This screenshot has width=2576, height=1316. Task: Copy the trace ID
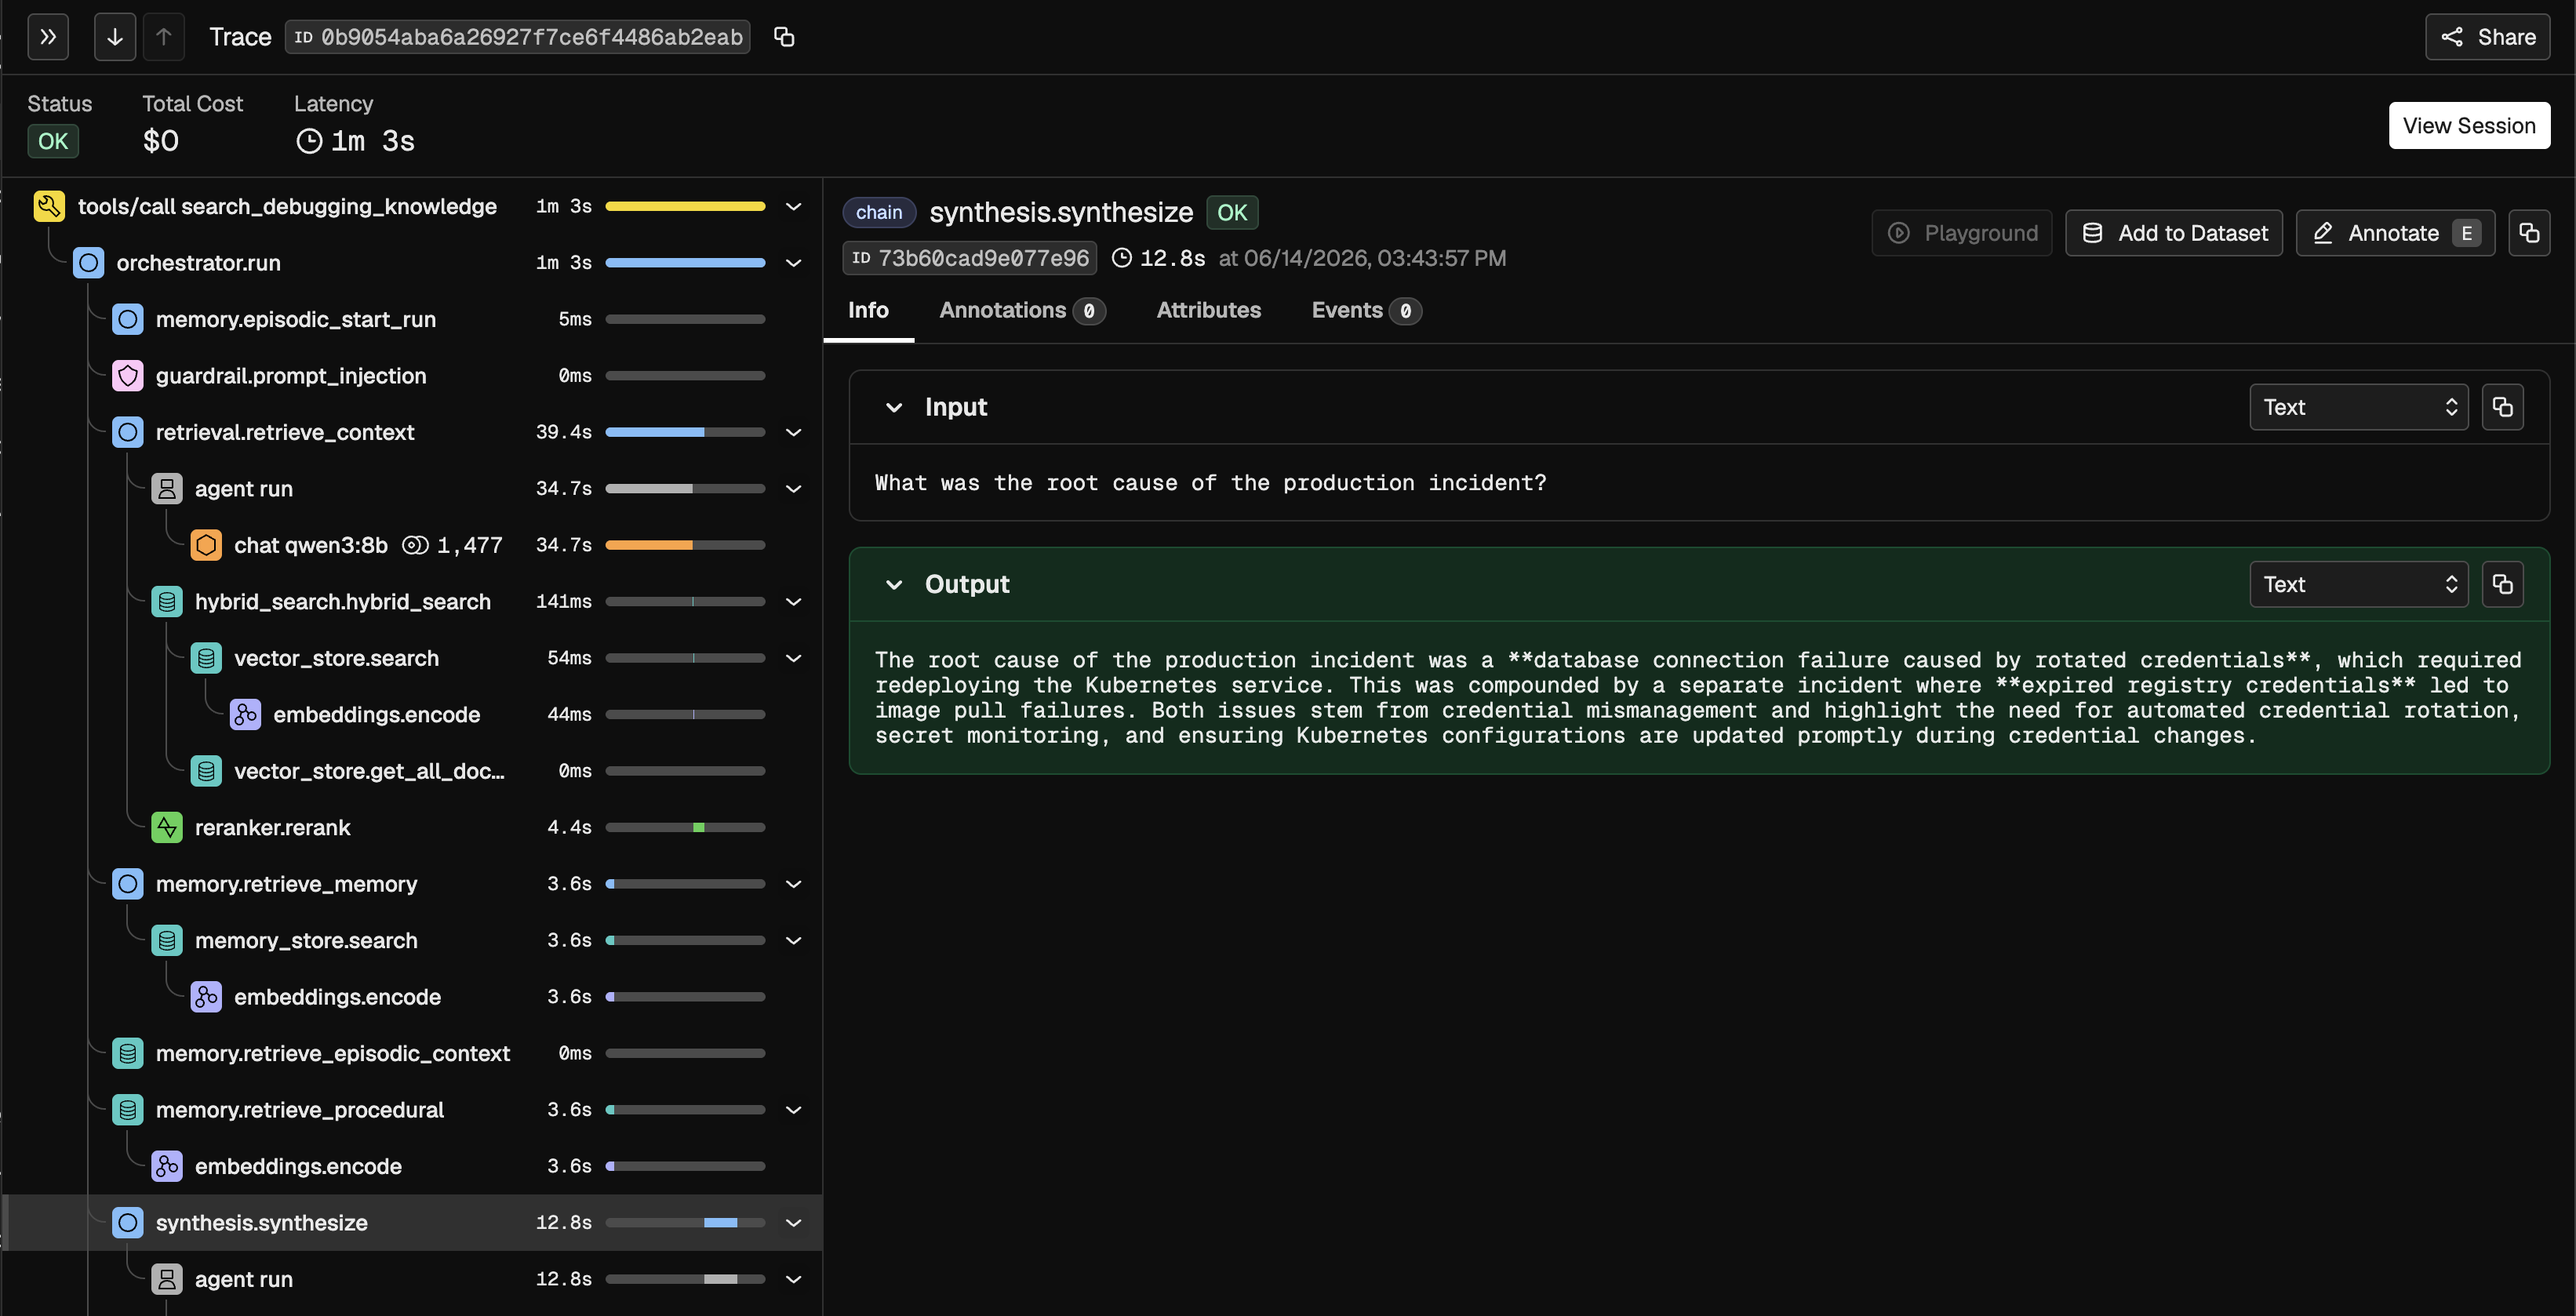[x=784, y=37]
